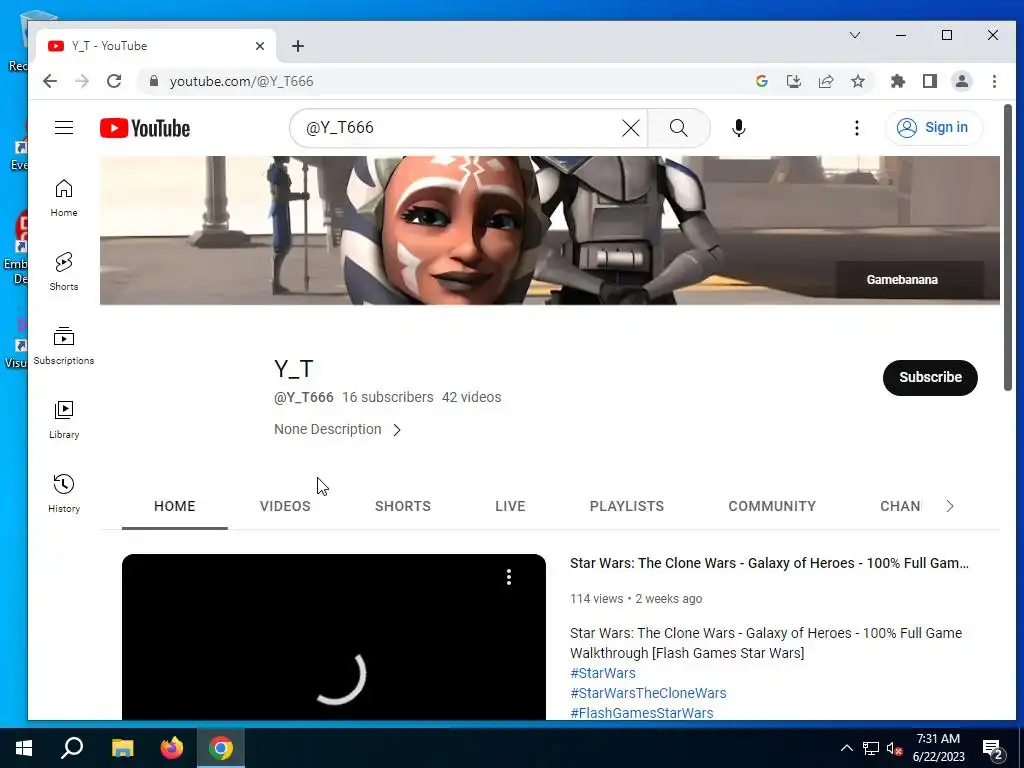Image resolution: width=1024 pixels, height=768 pixels.
Task: Open the notification center icon
Action: click(993, 750)
